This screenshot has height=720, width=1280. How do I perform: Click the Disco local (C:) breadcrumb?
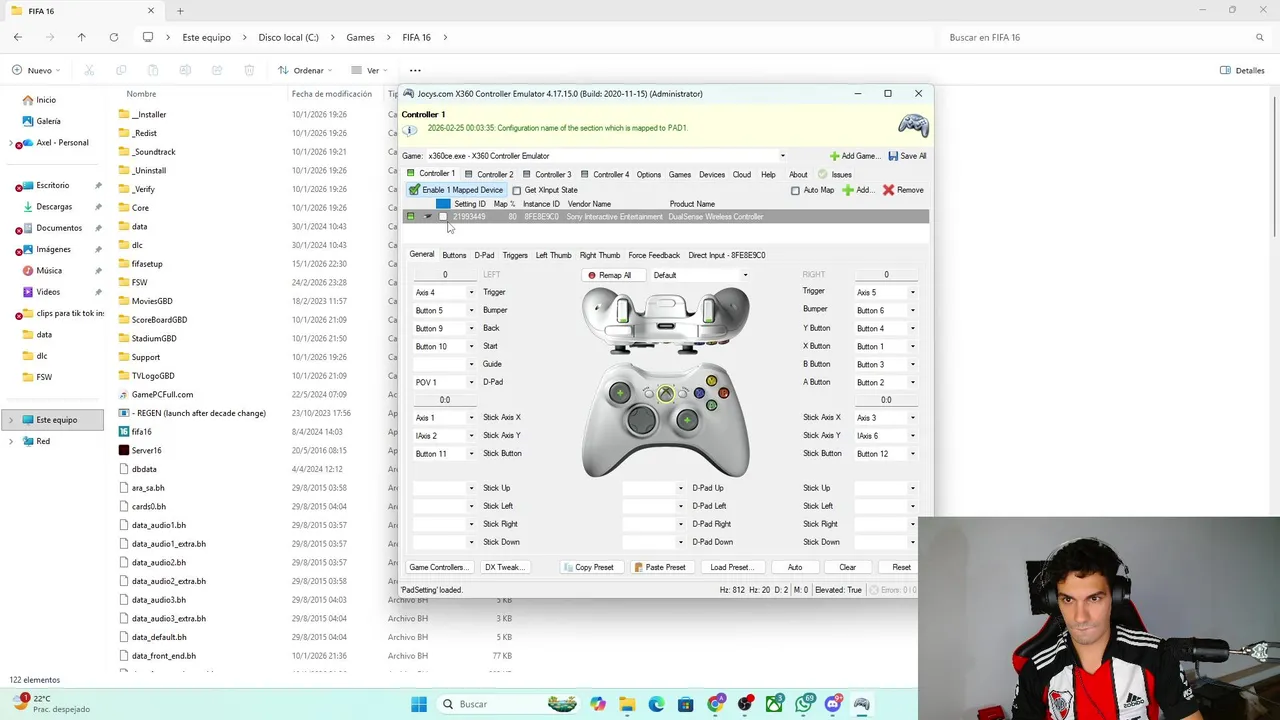click(x=289, y=37)
